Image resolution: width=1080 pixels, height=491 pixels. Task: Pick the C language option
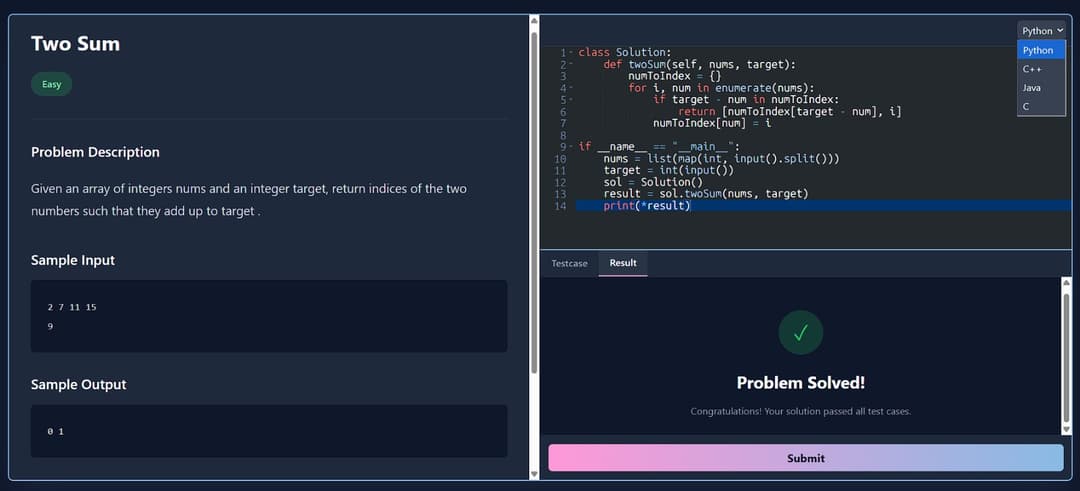(1026, 106)
